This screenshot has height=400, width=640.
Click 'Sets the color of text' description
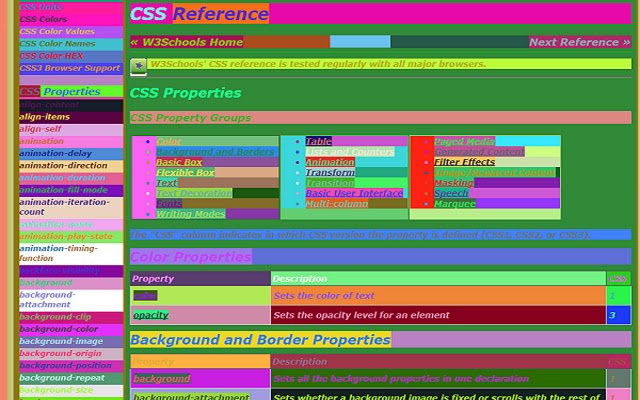pyautogui.click(x=324, y=296)
